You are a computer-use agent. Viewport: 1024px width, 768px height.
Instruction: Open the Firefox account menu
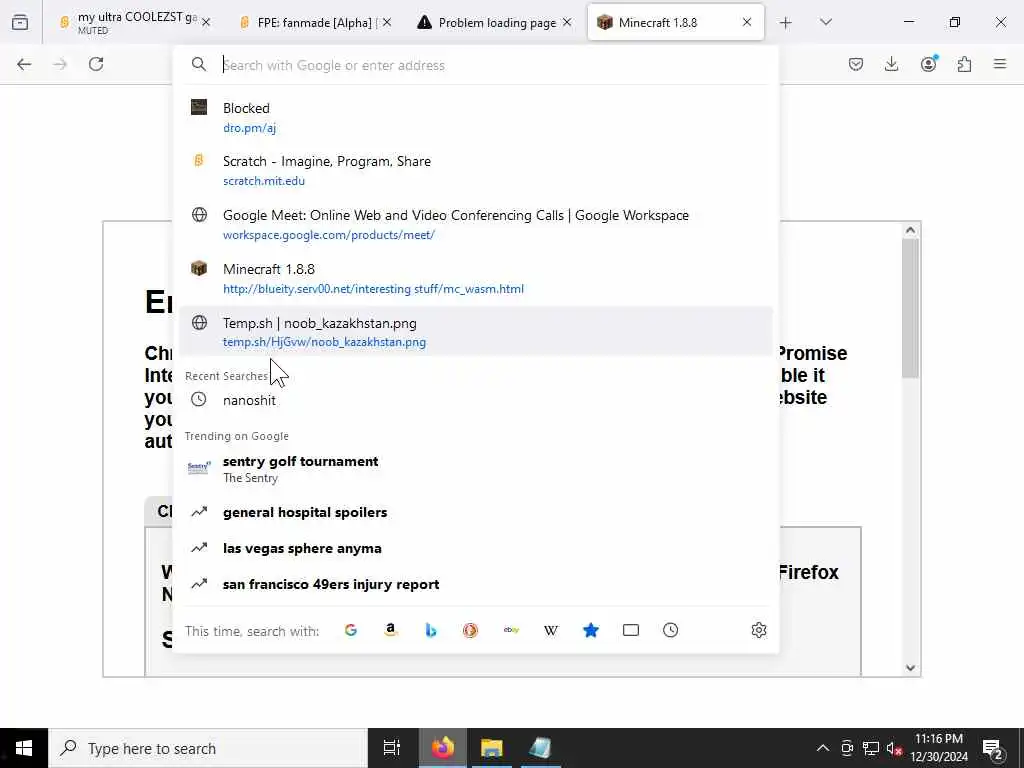929,63
